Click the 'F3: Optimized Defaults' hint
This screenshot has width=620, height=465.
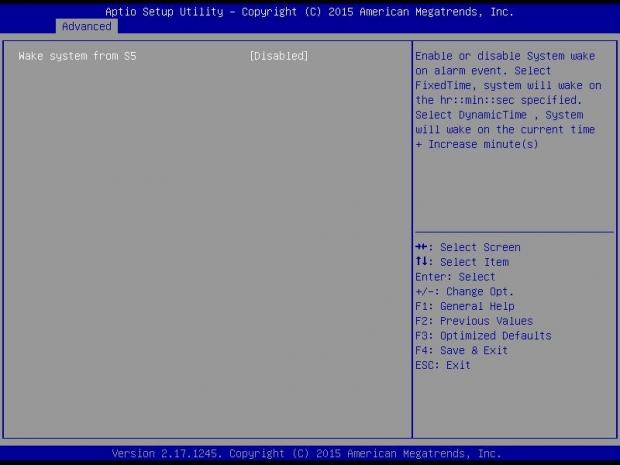(x=483, y=336)
